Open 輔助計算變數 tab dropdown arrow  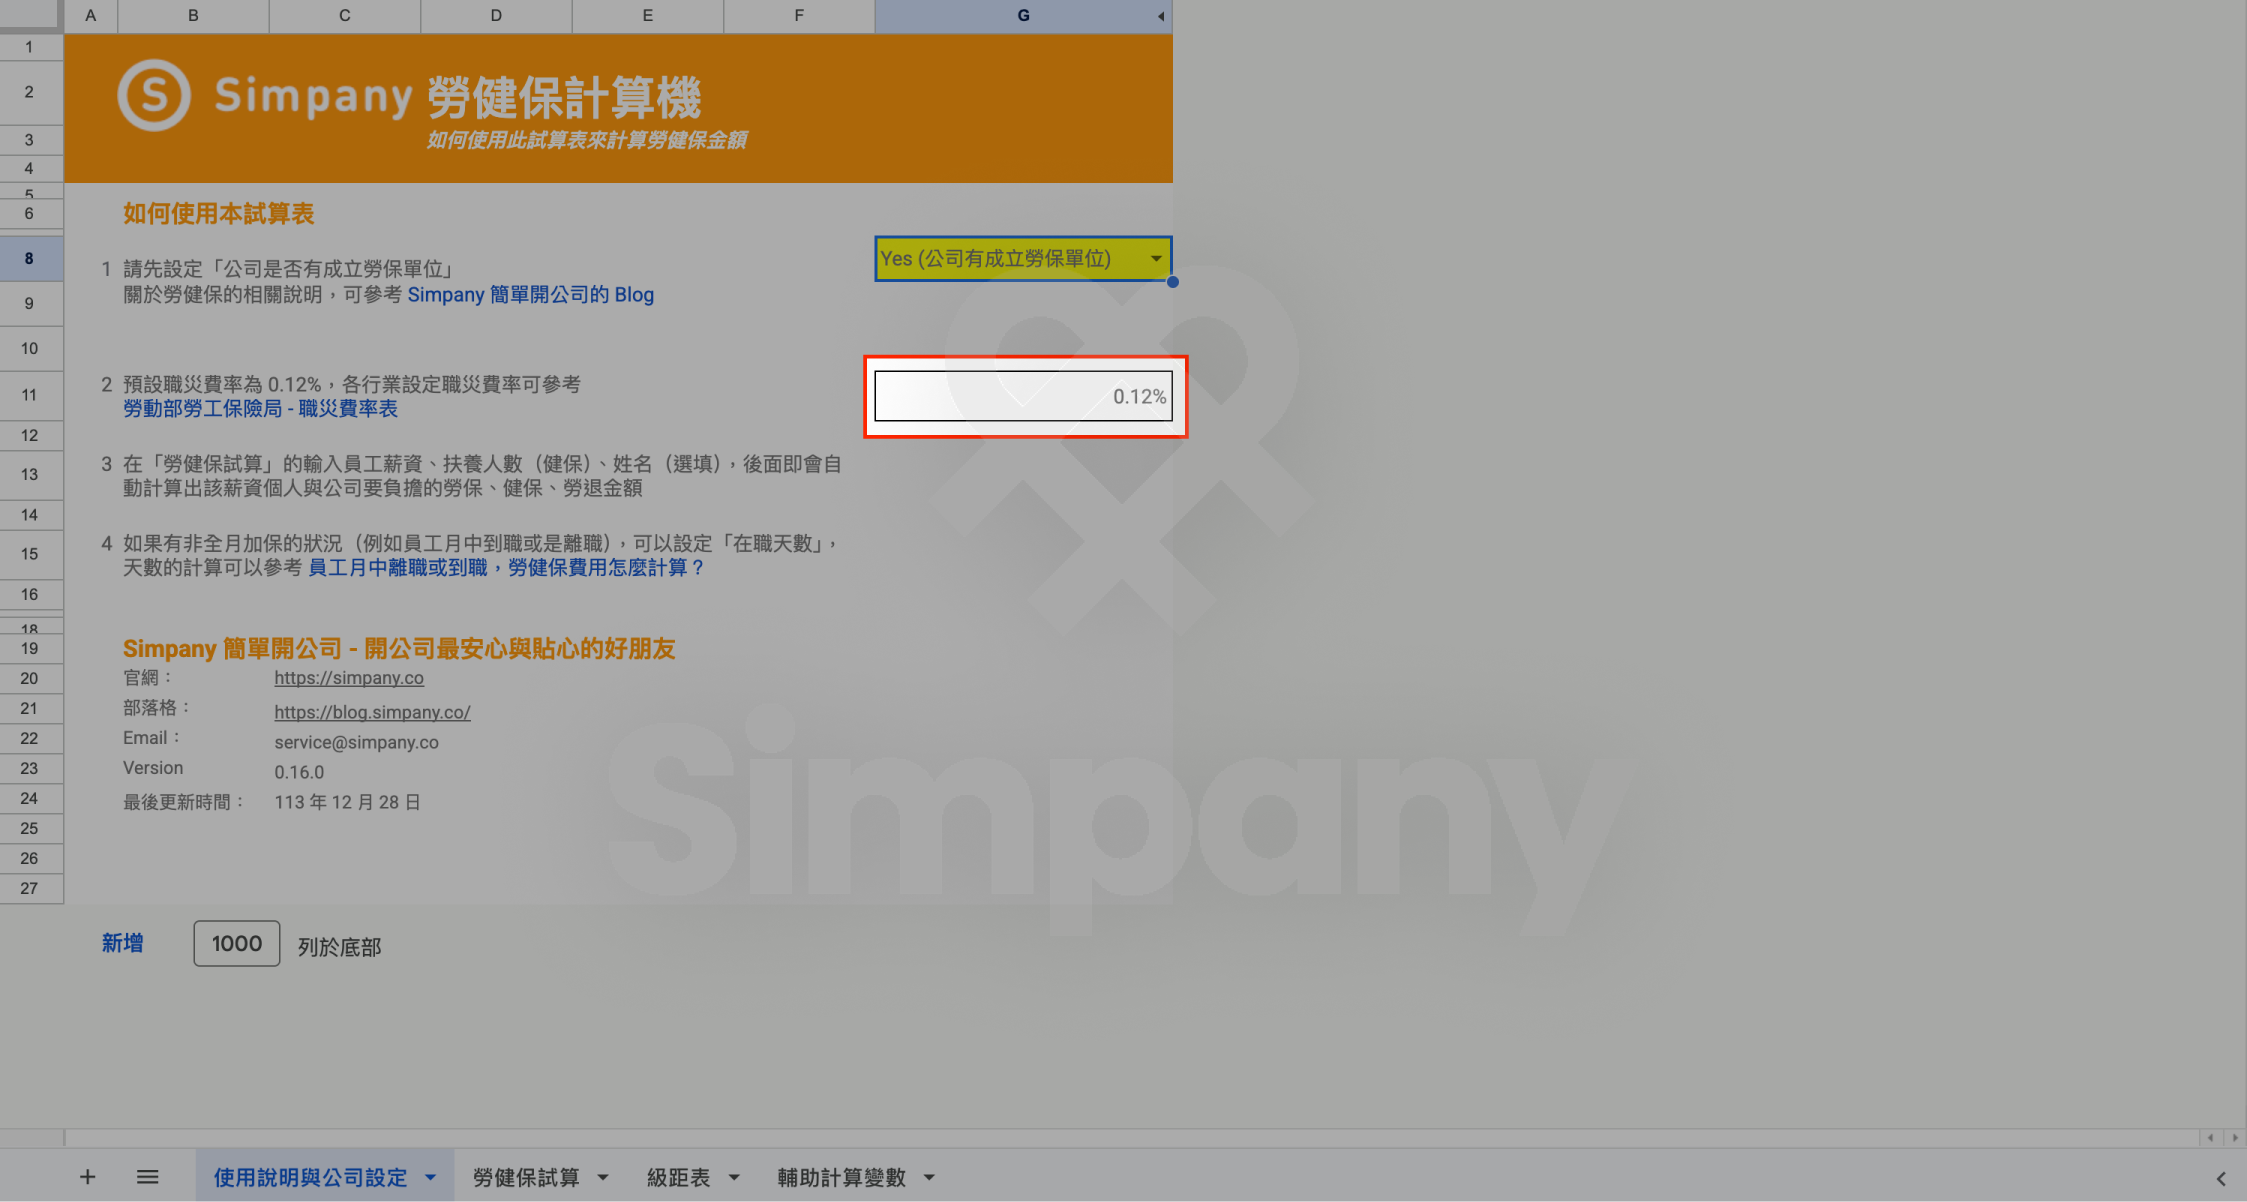929,1178
